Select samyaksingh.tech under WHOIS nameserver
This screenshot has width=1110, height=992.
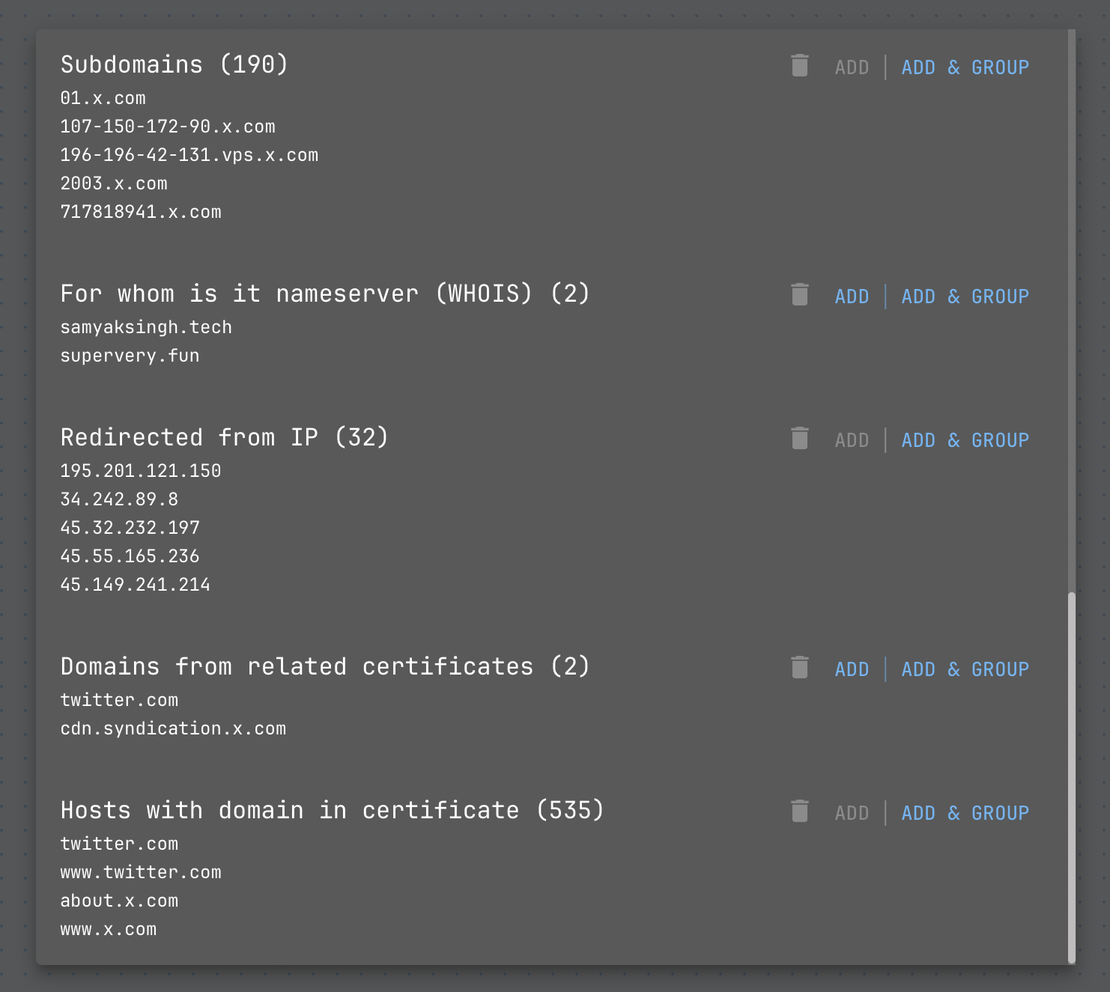point(146,327)
